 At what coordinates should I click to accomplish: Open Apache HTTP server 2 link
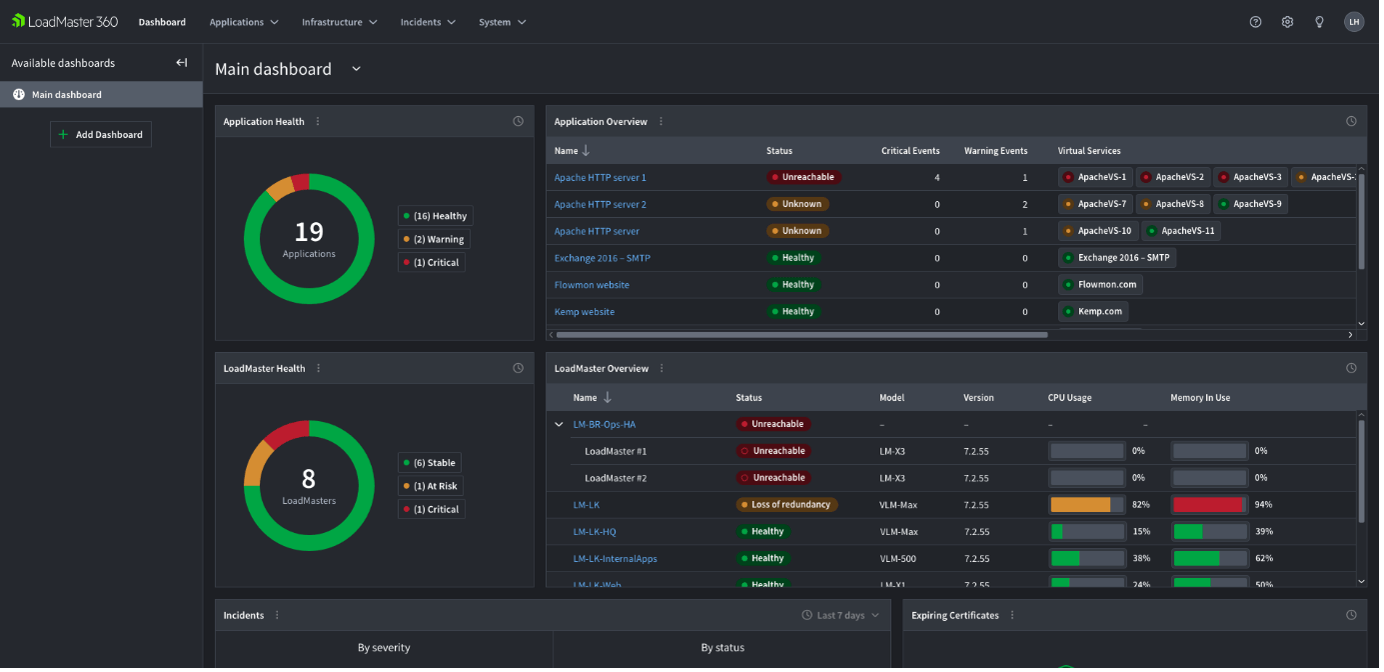coord(602,205)
